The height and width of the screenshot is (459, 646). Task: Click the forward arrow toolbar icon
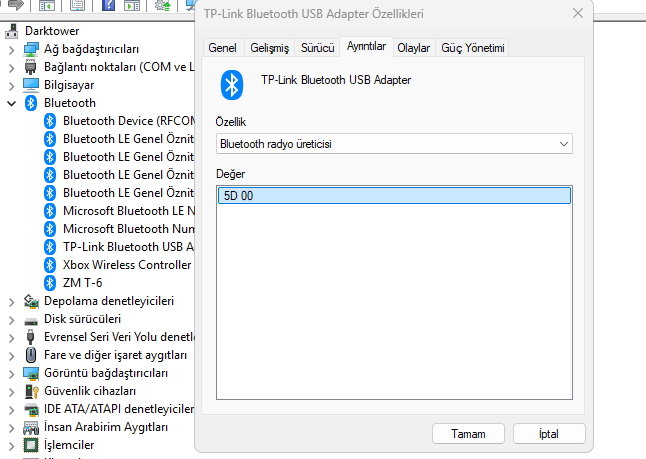16,5
